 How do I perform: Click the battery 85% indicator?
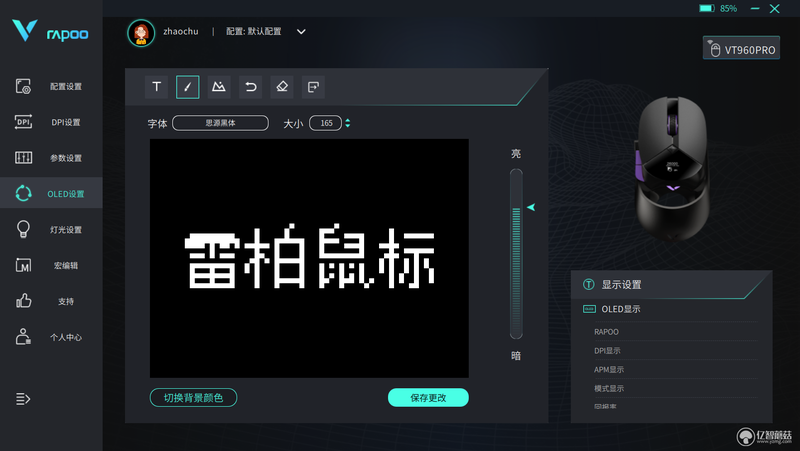[718, 8]
